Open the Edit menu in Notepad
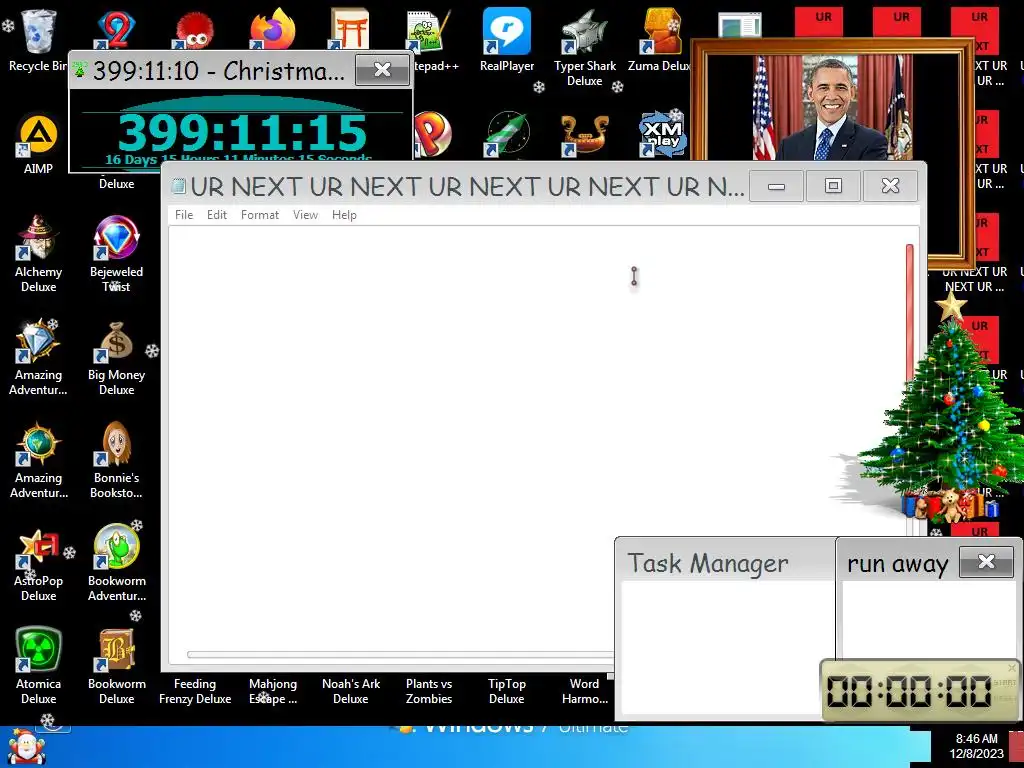The width and height of the screenshot is (1024, 768). (217, 215)
